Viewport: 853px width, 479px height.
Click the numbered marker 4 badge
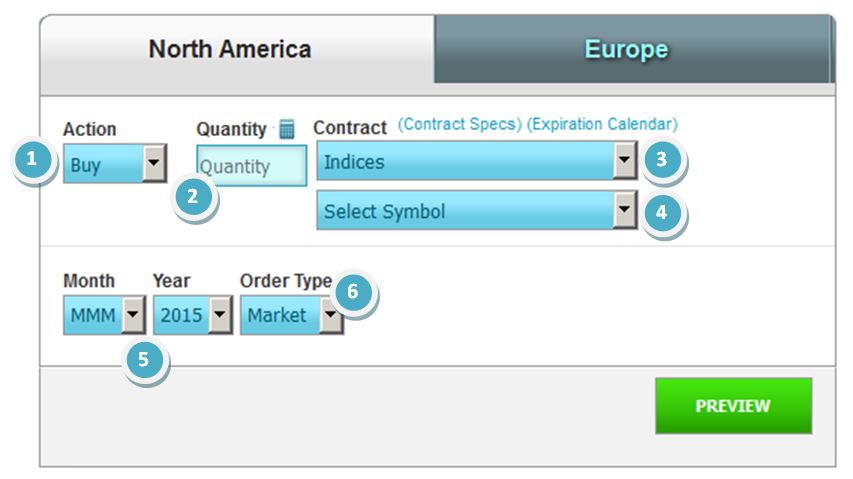[x=661, y=212]
